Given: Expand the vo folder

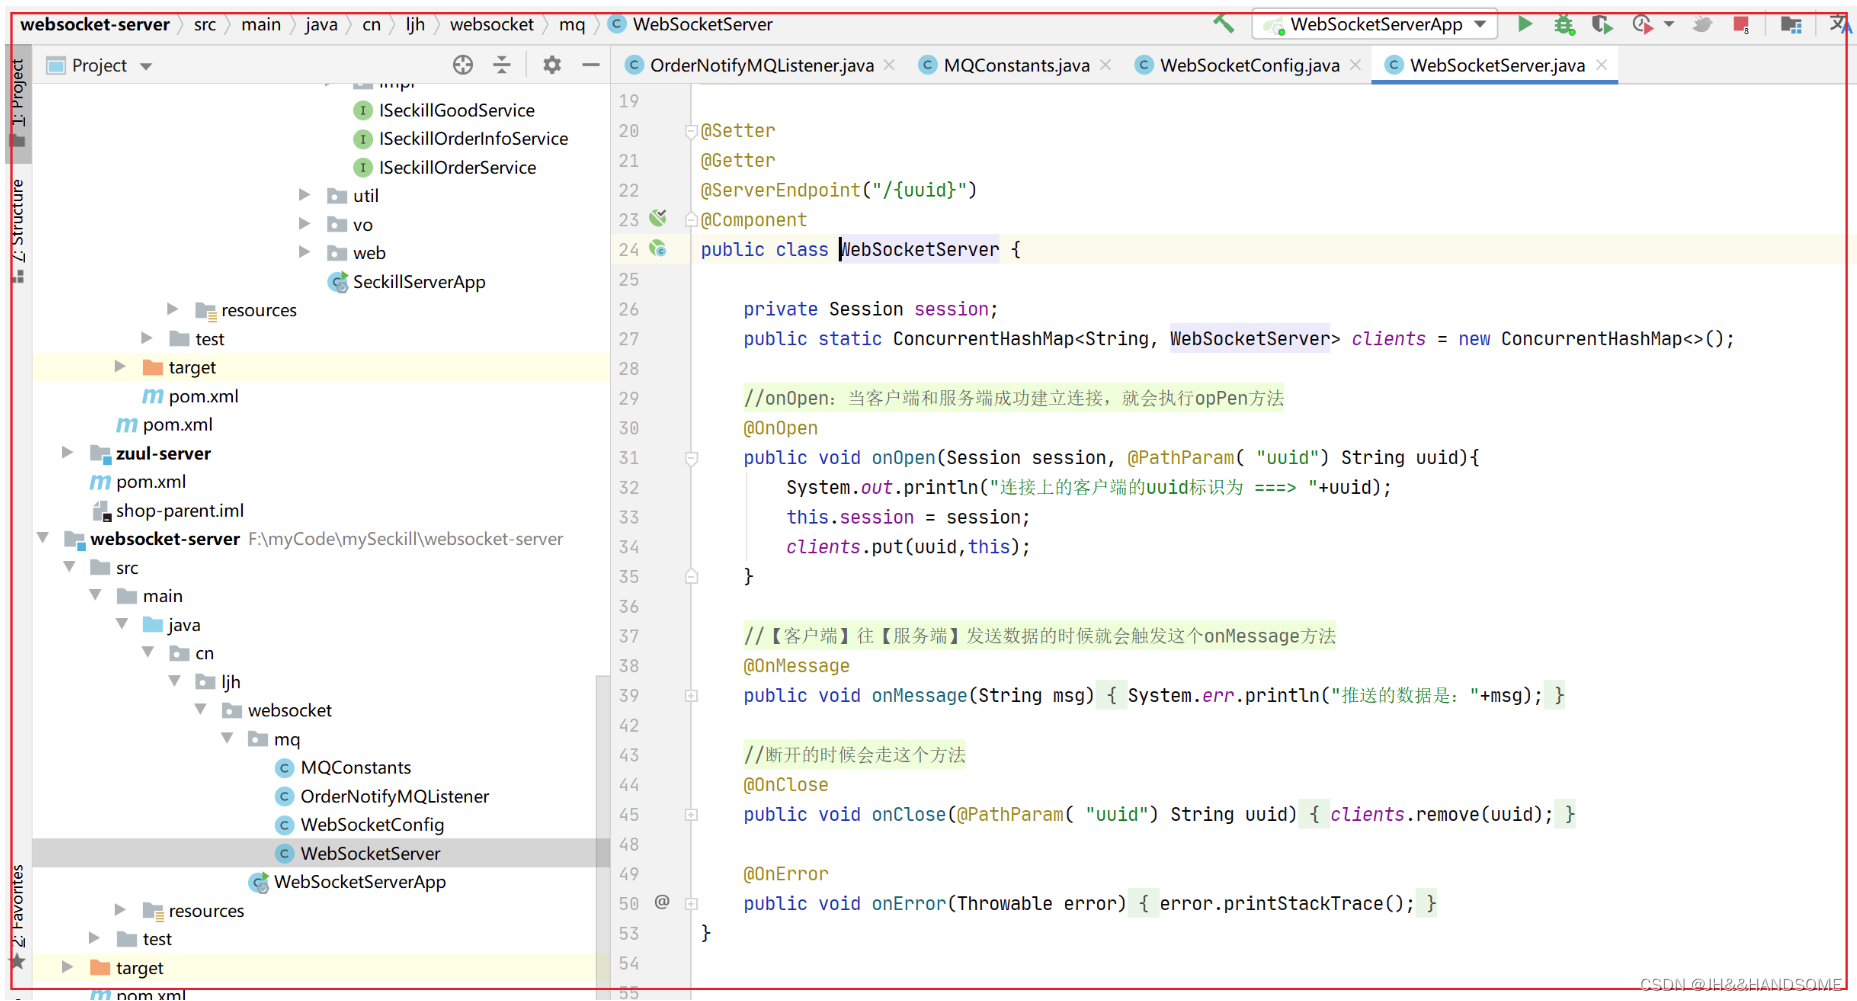Looking at the screenshot, I should click(x=305, y=224).
